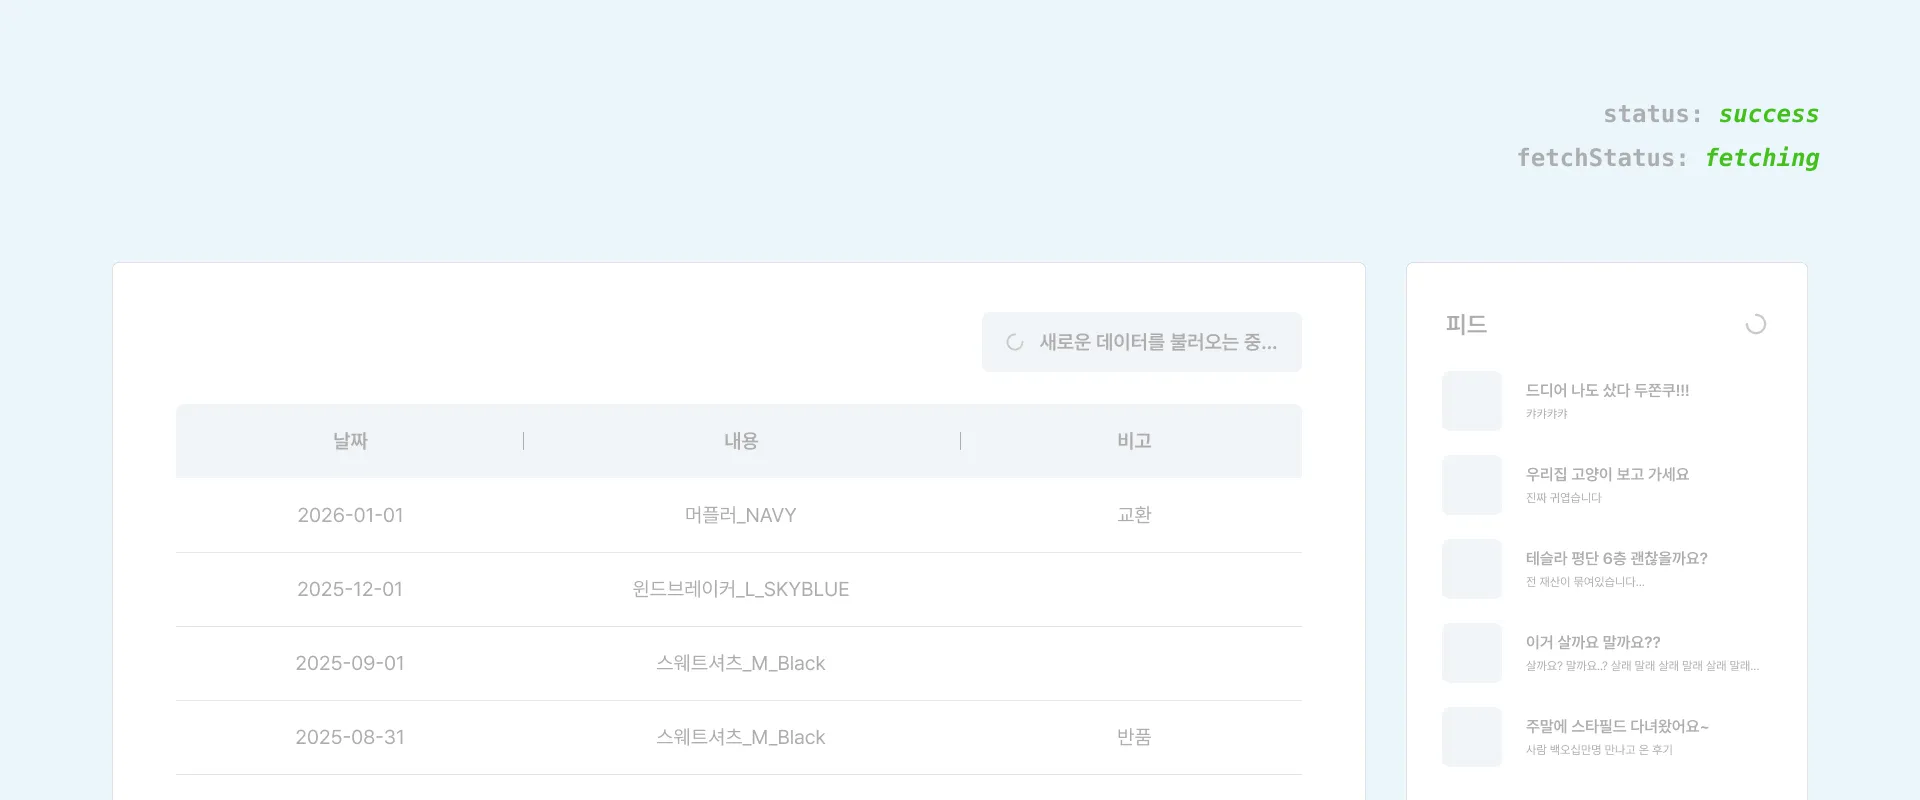Open thumbnail of '우리집 고양이 보고 가세요' post
Viewport: 1920px width, 800px height.
(1471, 485)
